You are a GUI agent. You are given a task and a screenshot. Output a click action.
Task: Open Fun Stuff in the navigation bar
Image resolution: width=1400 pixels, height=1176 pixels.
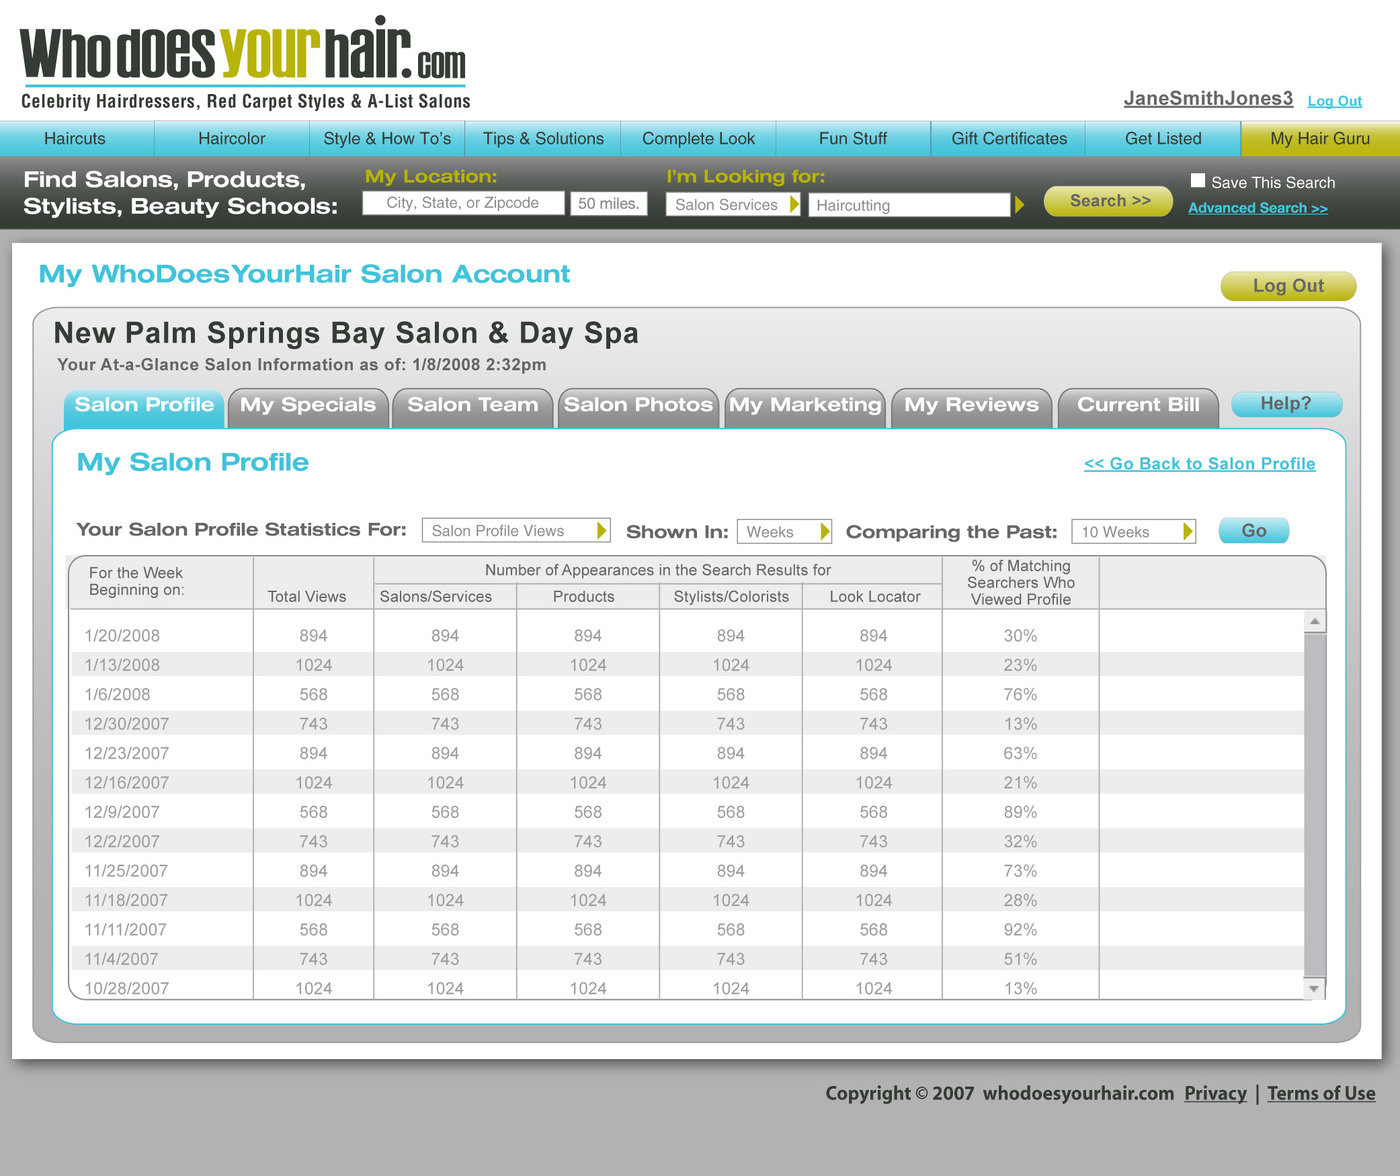click(853, 138)
